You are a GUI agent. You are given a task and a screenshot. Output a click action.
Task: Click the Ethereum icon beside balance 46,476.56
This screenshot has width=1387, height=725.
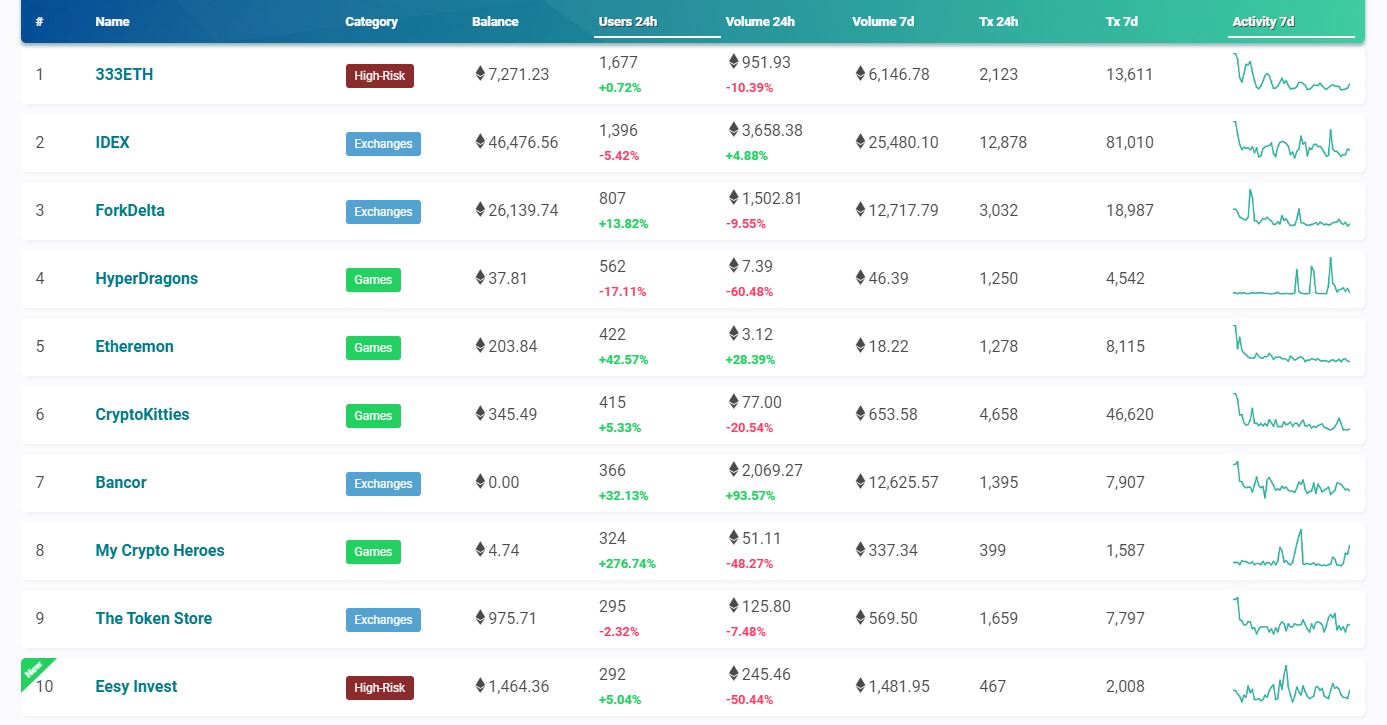pyautogui.click(x=480, y=142)
